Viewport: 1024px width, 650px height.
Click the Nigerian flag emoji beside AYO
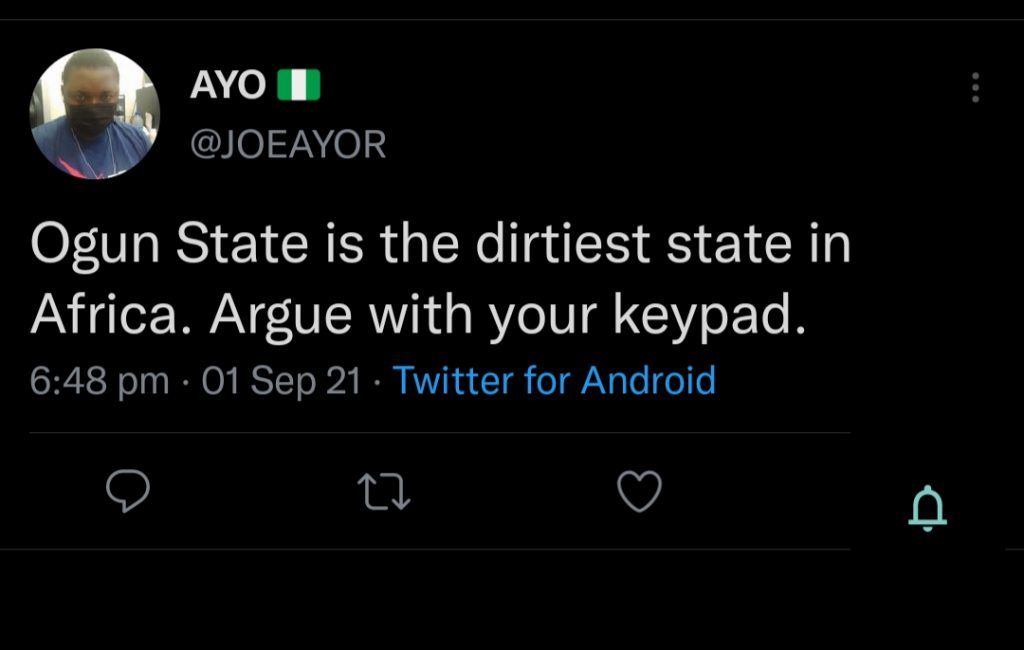click(299, 86)
